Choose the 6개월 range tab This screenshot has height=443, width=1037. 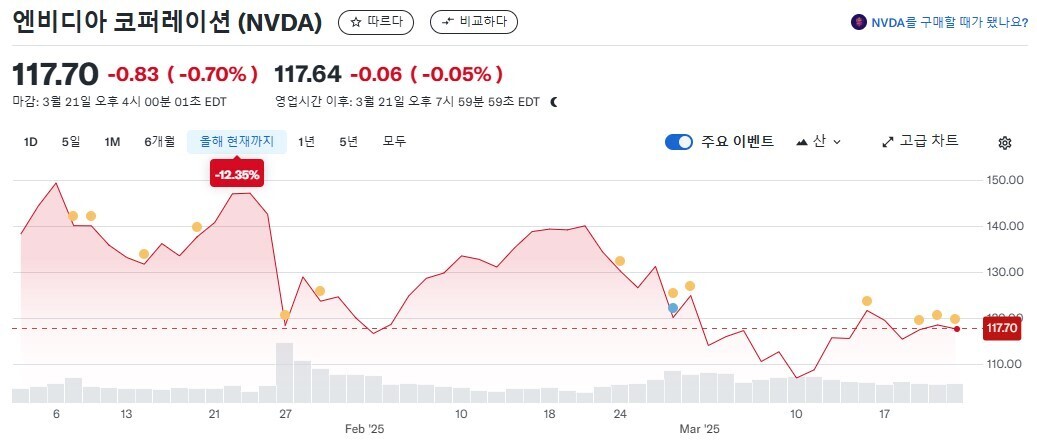coord(159,142)
